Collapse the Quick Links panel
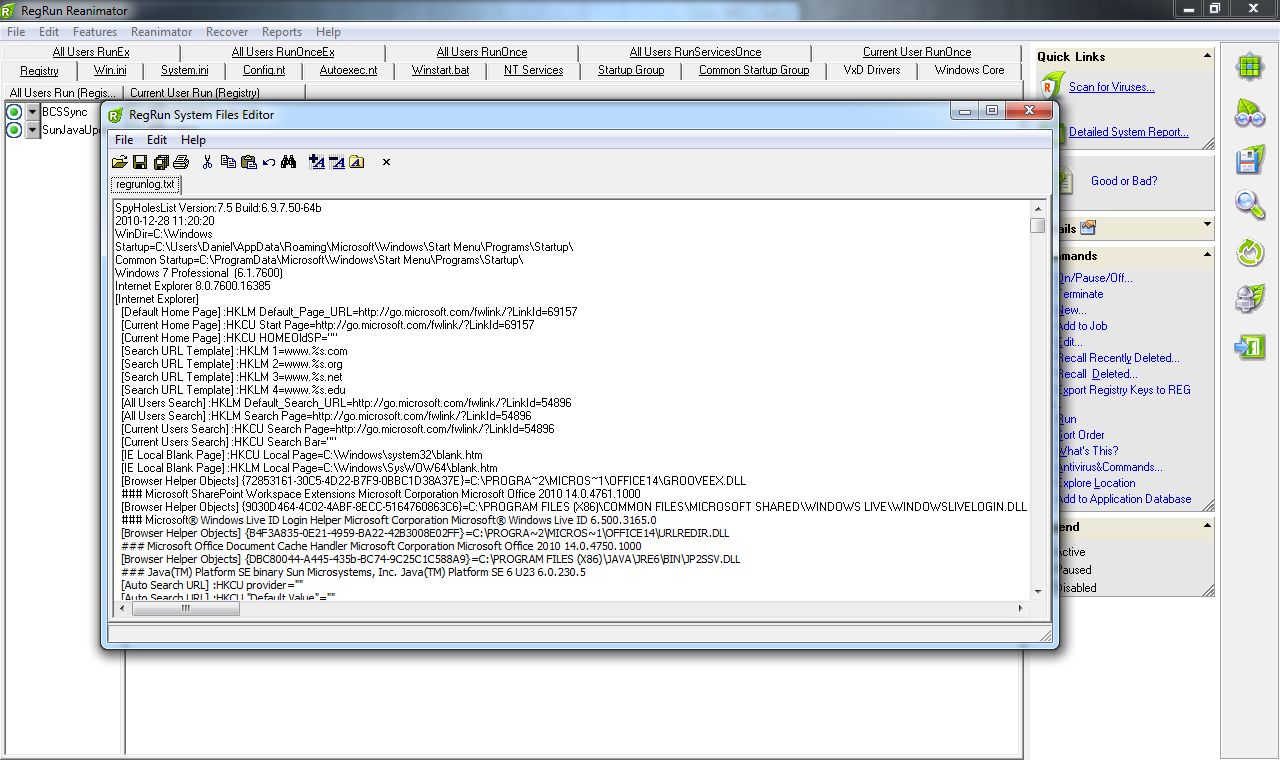This screenshot has height=760, width=1280. 1207,57
